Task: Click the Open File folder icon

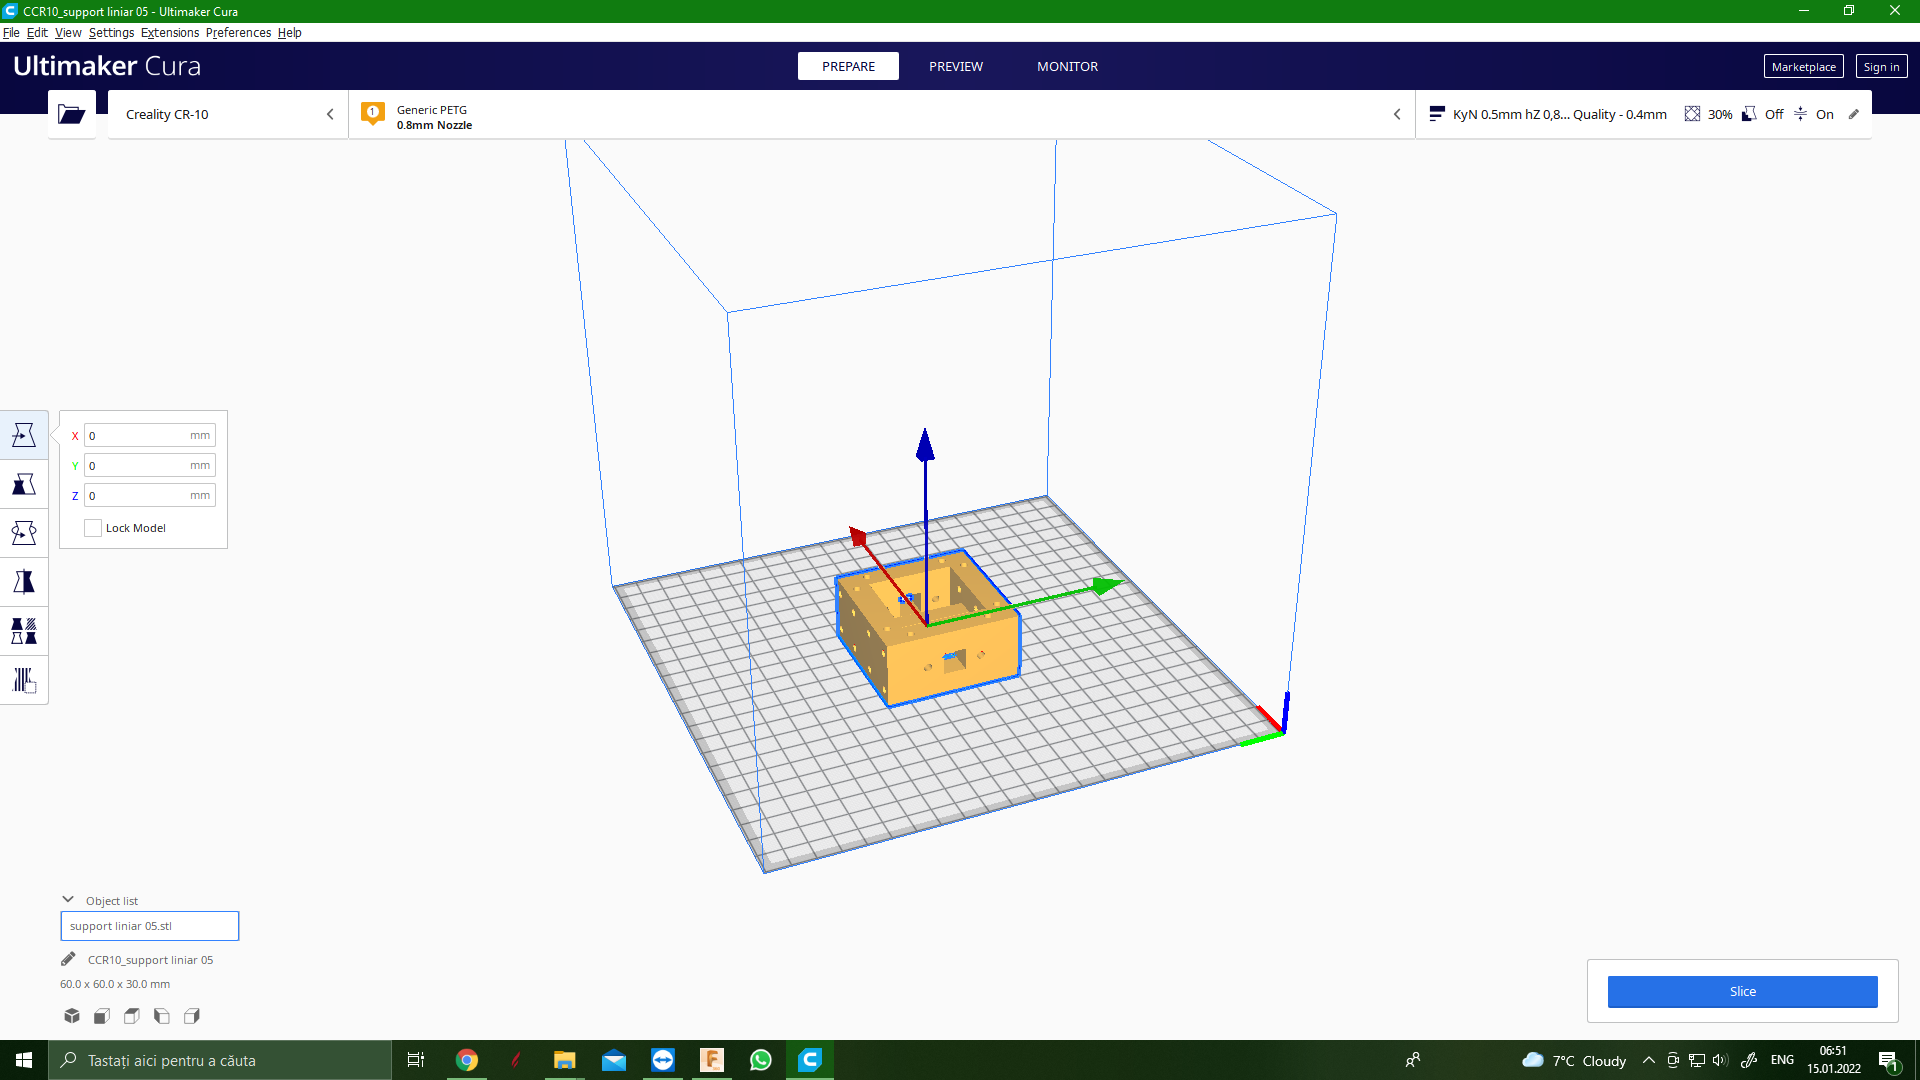Action: click(71, 114)
